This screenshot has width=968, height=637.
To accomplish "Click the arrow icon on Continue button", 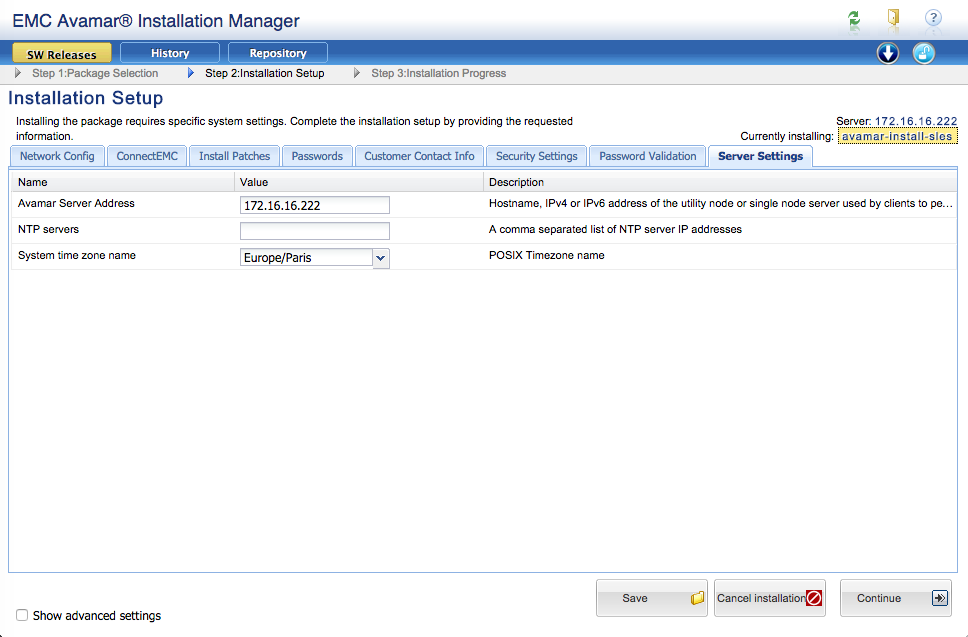I will [939, 598].
